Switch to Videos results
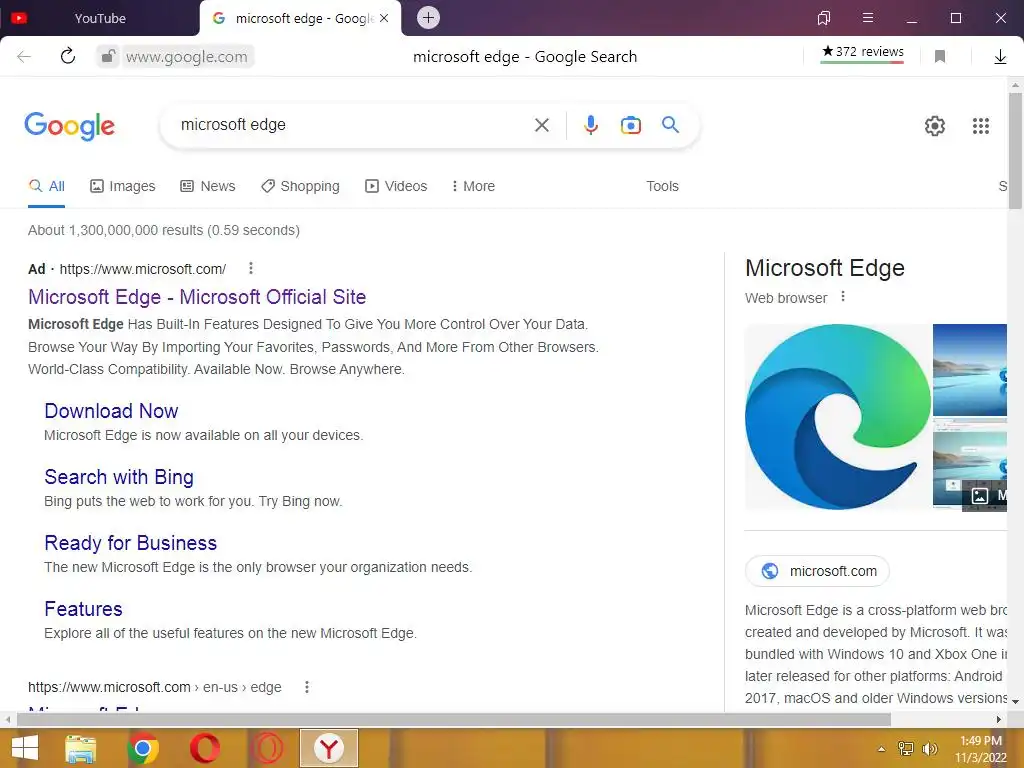 396,186
